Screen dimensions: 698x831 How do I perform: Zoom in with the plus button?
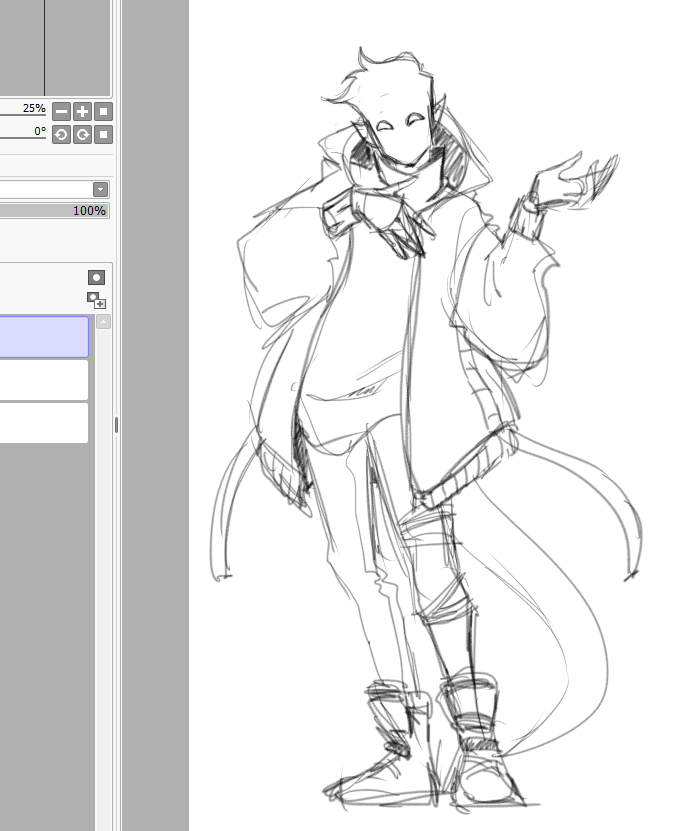[x=83, y=112]
